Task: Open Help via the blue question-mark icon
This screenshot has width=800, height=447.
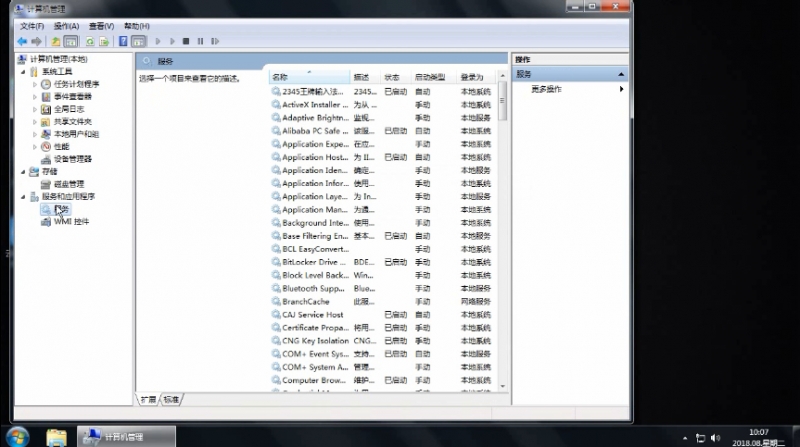Action: click(123, 41)
